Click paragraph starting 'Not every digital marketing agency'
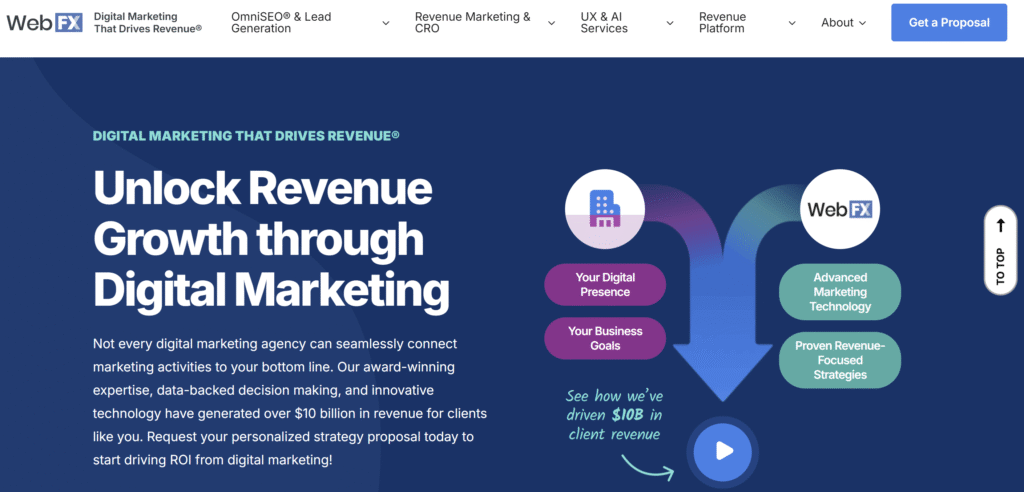The height and width of the screenshot is (492, 1024). click(289, 402)
